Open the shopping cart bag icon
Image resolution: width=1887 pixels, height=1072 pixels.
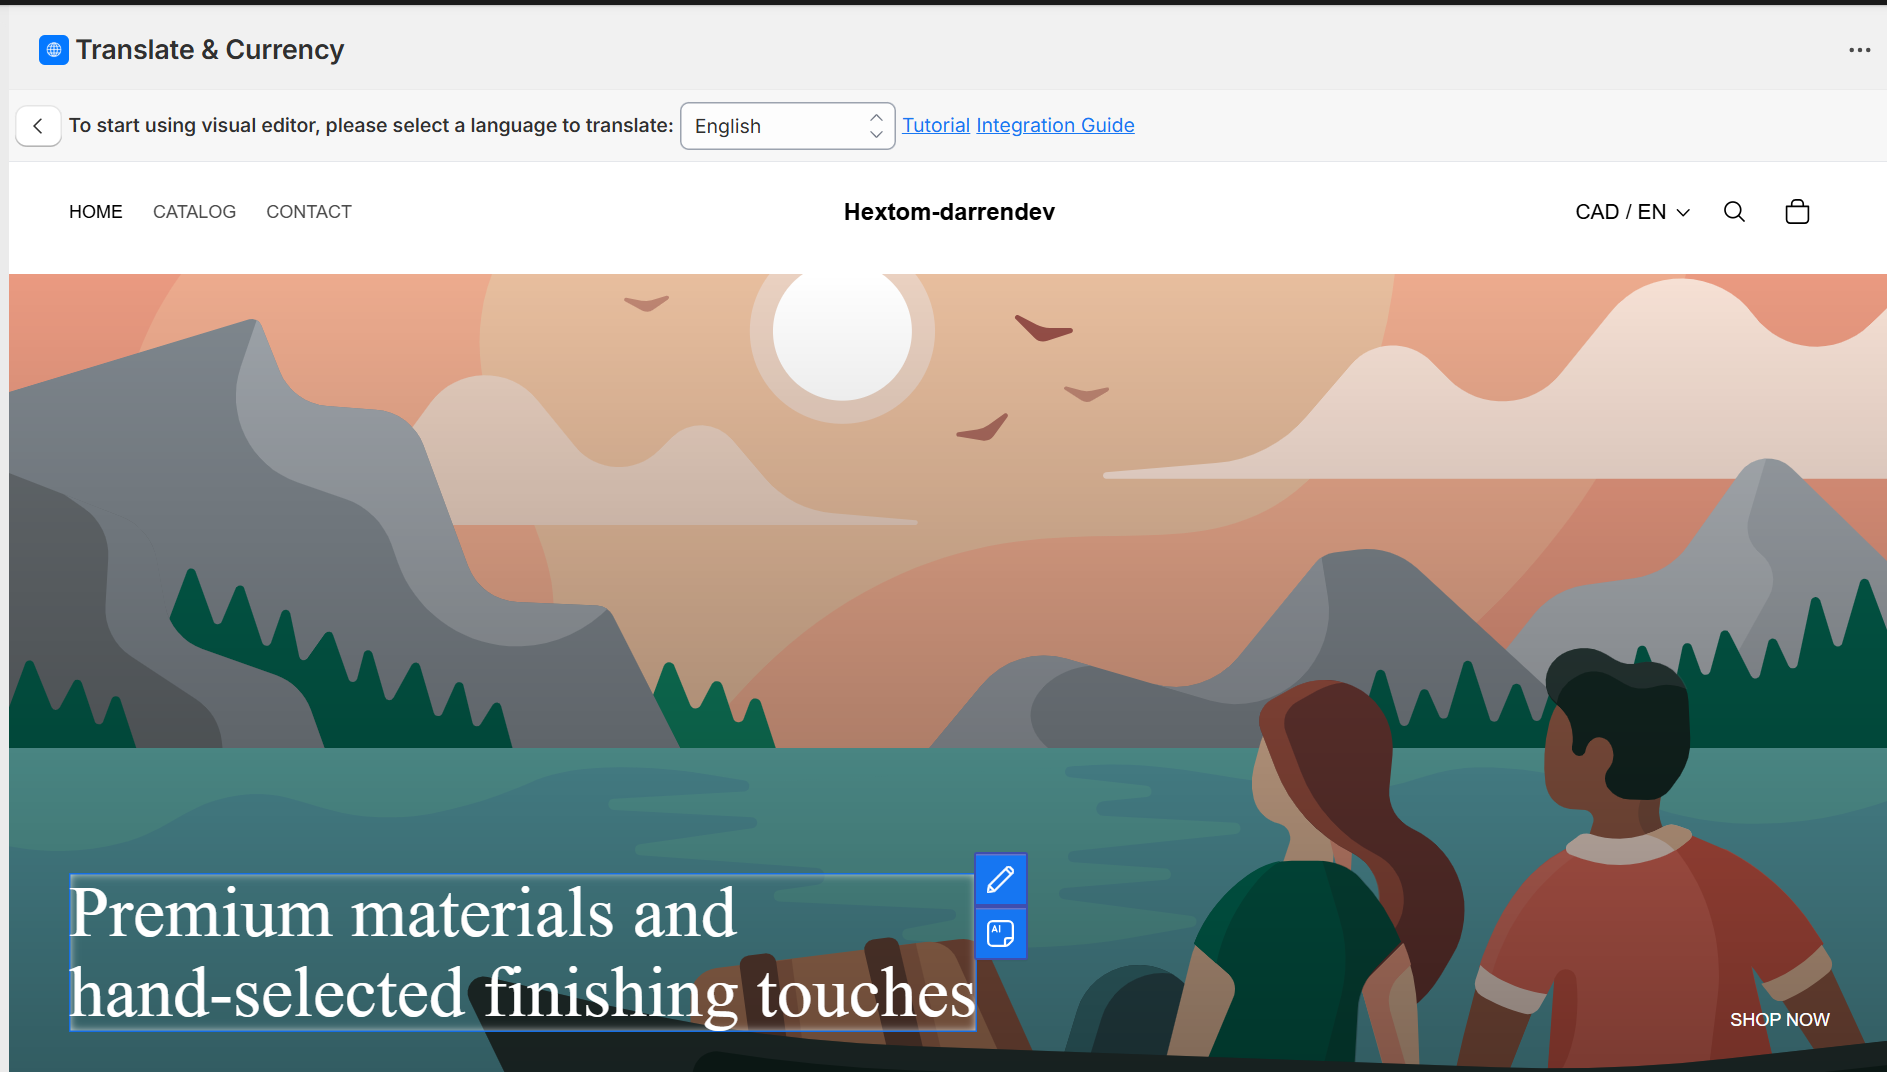click(x=1797, y=212)
